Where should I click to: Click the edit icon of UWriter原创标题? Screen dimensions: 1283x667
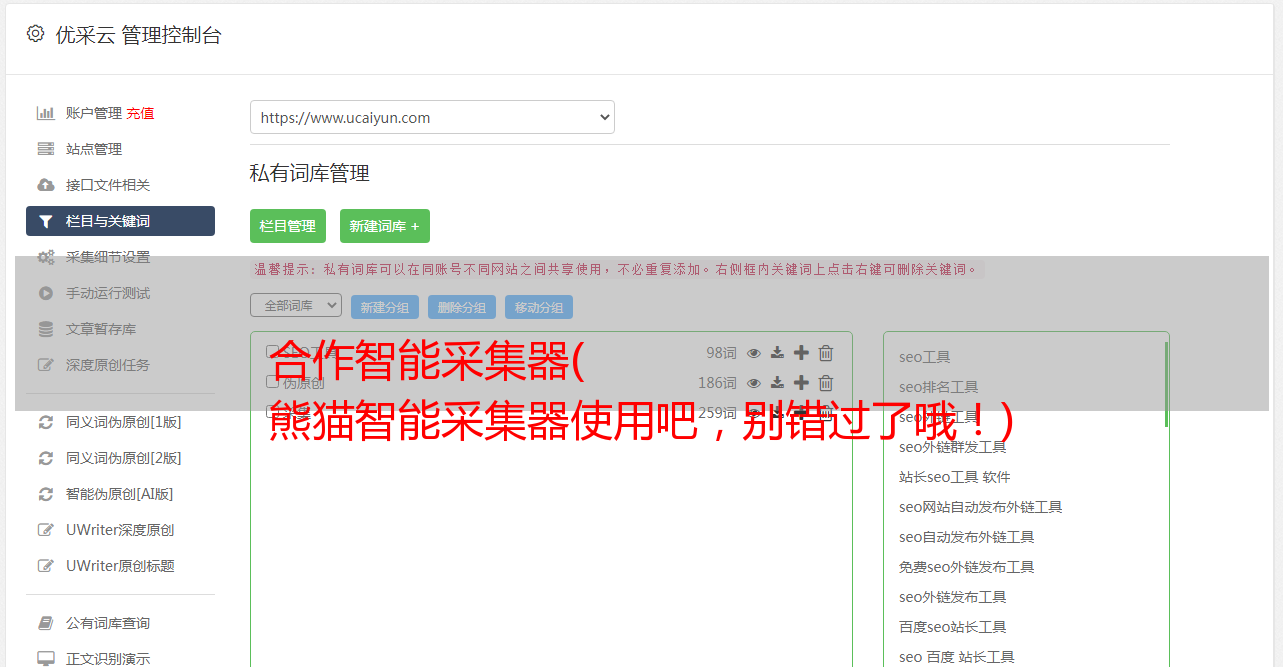coord(45,566)
